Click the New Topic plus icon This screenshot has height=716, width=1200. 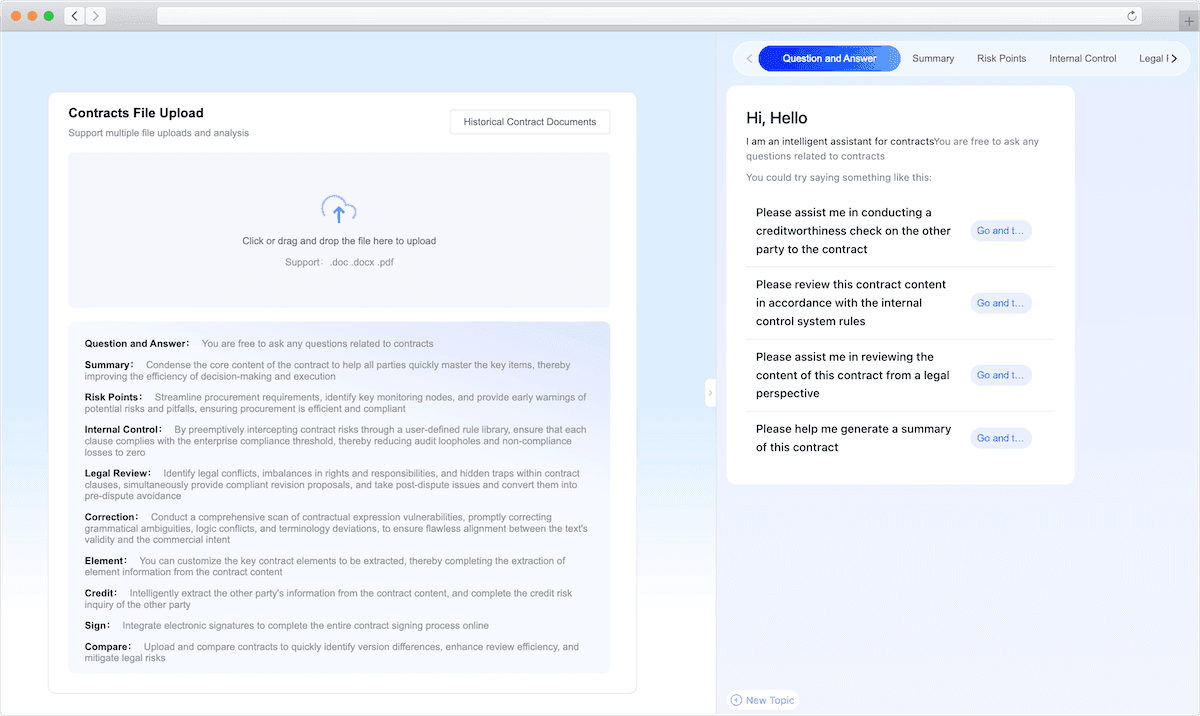pos(736,700)
